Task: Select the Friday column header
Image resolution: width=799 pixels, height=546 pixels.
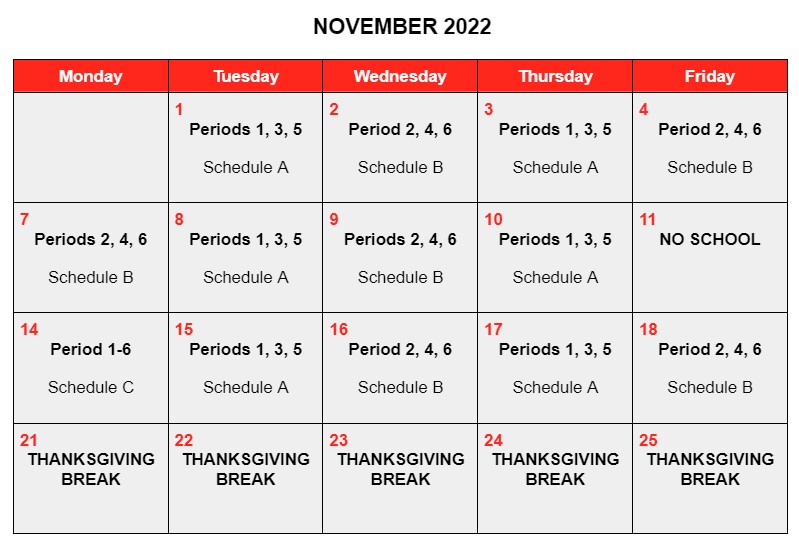Action: point(710,76)
